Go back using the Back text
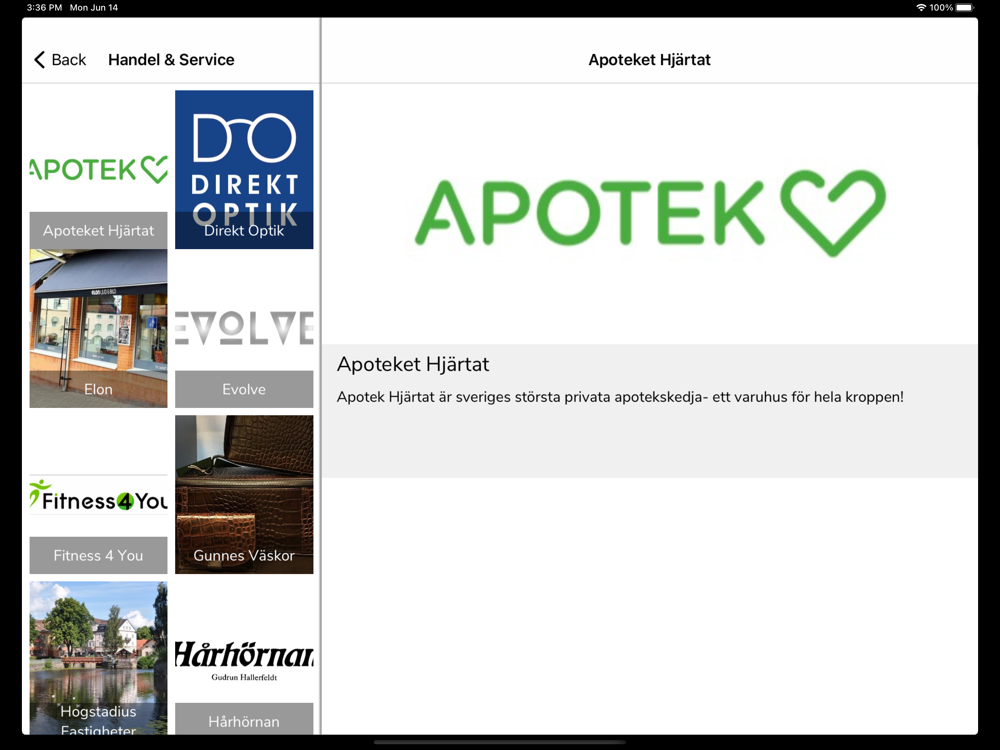This screenshot has height=750, width=1000. point(68,60)
